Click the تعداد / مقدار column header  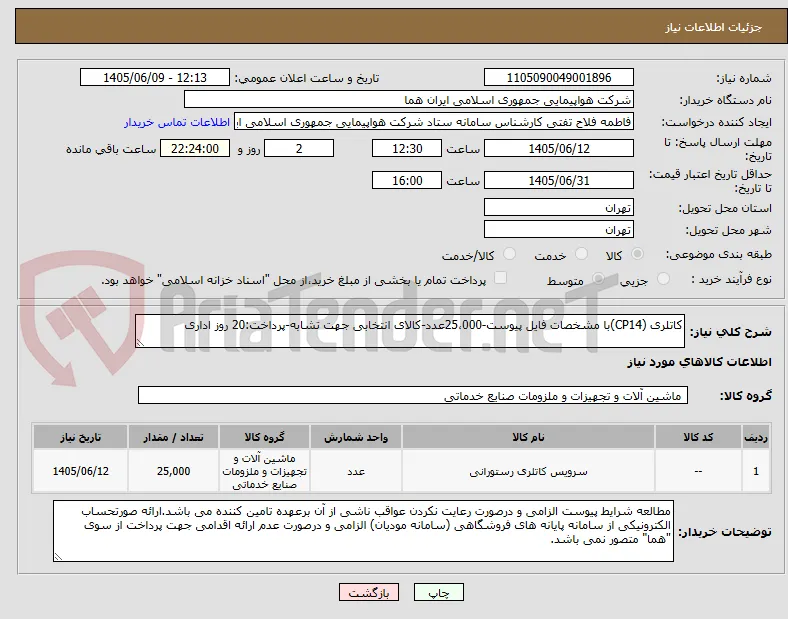(x=173, y=437)
